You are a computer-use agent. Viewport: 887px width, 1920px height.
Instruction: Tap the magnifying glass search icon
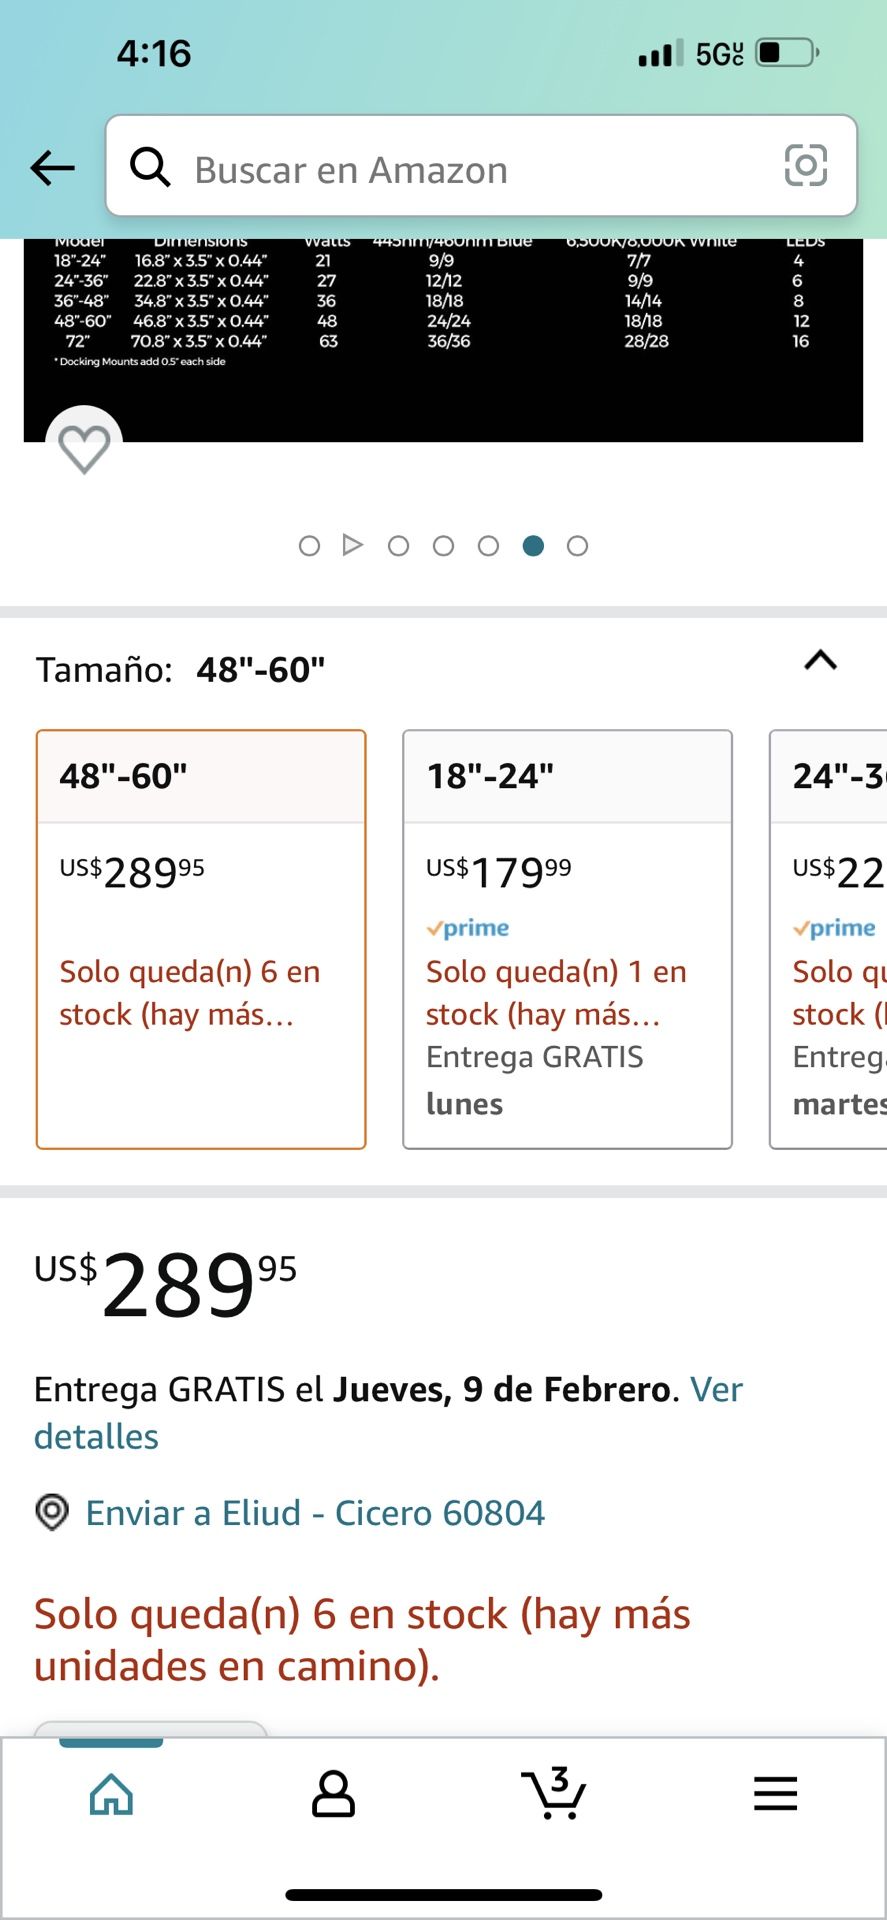pos(150,167)
